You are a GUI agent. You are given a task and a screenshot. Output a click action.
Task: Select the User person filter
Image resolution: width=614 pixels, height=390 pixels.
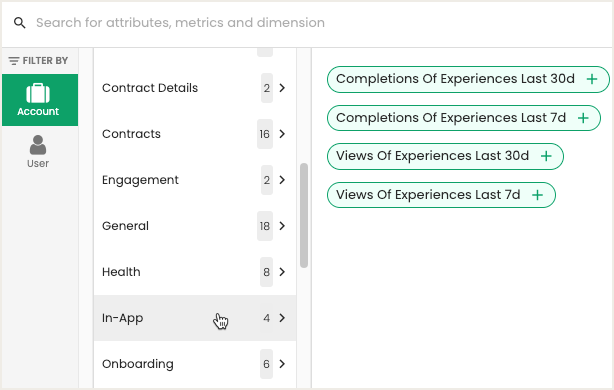38,152
